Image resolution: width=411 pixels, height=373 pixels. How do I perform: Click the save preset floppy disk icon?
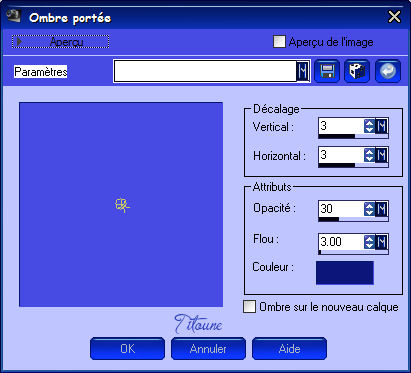click(327, 71)
